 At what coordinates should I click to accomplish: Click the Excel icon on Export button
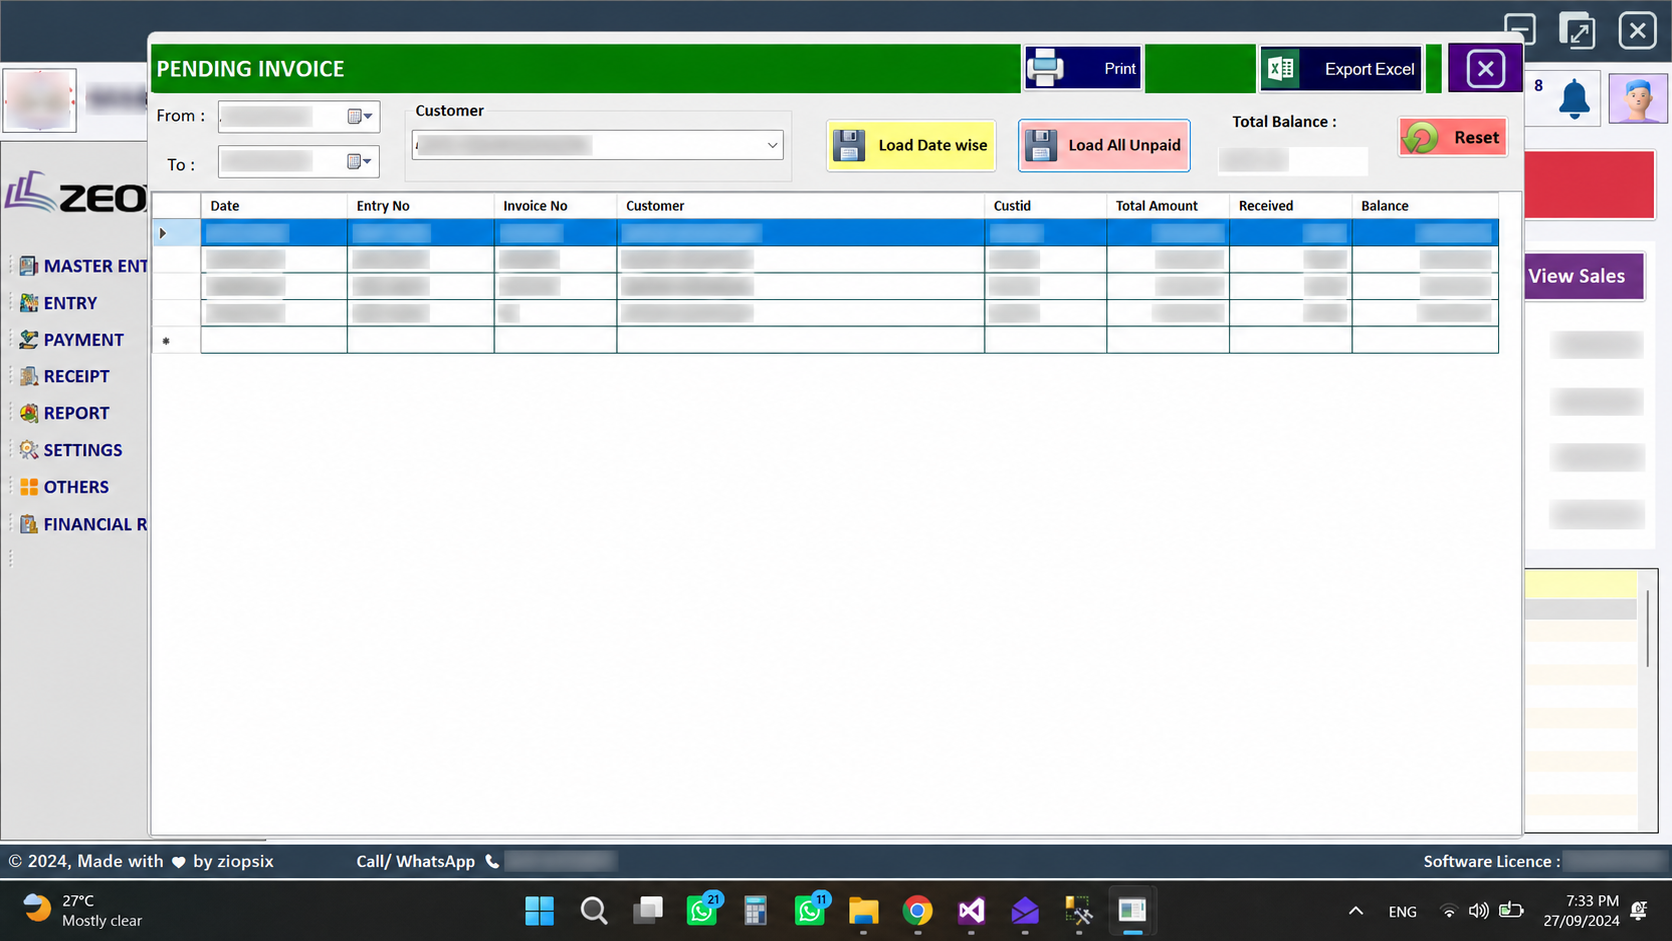pos(1280,68)
